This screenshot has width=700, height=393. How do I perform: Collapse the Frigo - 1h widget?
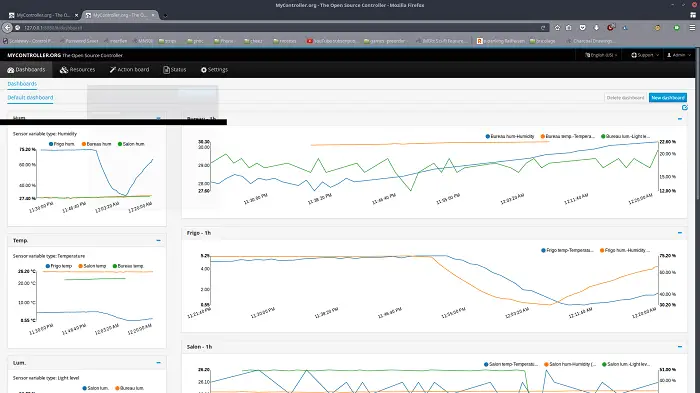[680, 233]
